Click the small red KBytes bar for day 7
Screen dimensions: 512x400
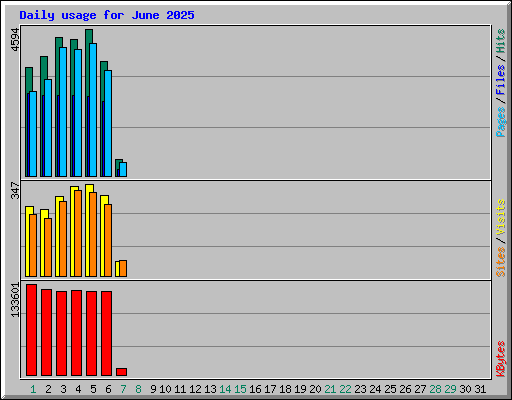pyautogui.click(x=121, y=372)
